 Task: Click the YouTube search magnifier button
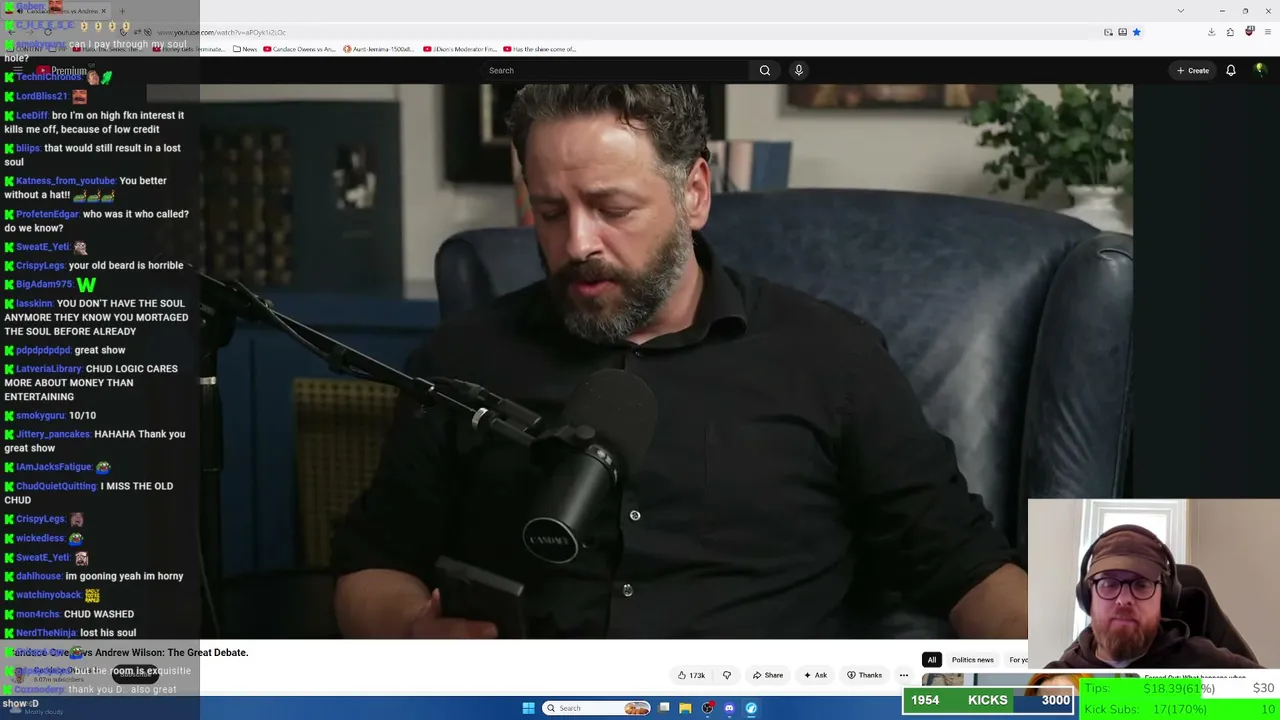point(765,70)
